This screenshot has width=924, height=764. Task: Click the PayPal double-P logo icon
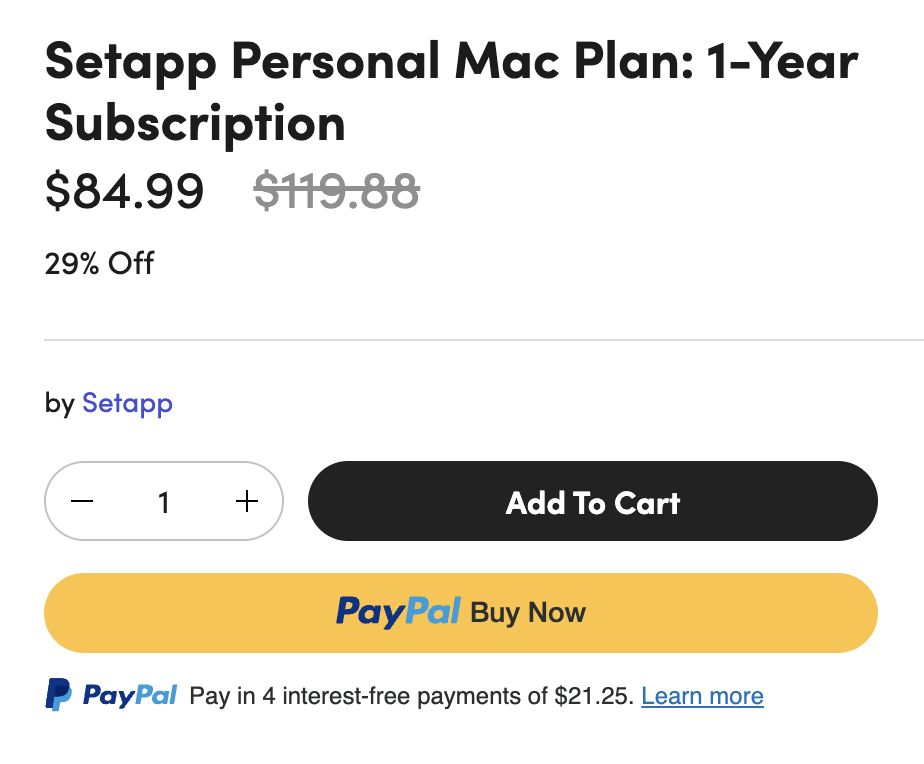(58, 694)
